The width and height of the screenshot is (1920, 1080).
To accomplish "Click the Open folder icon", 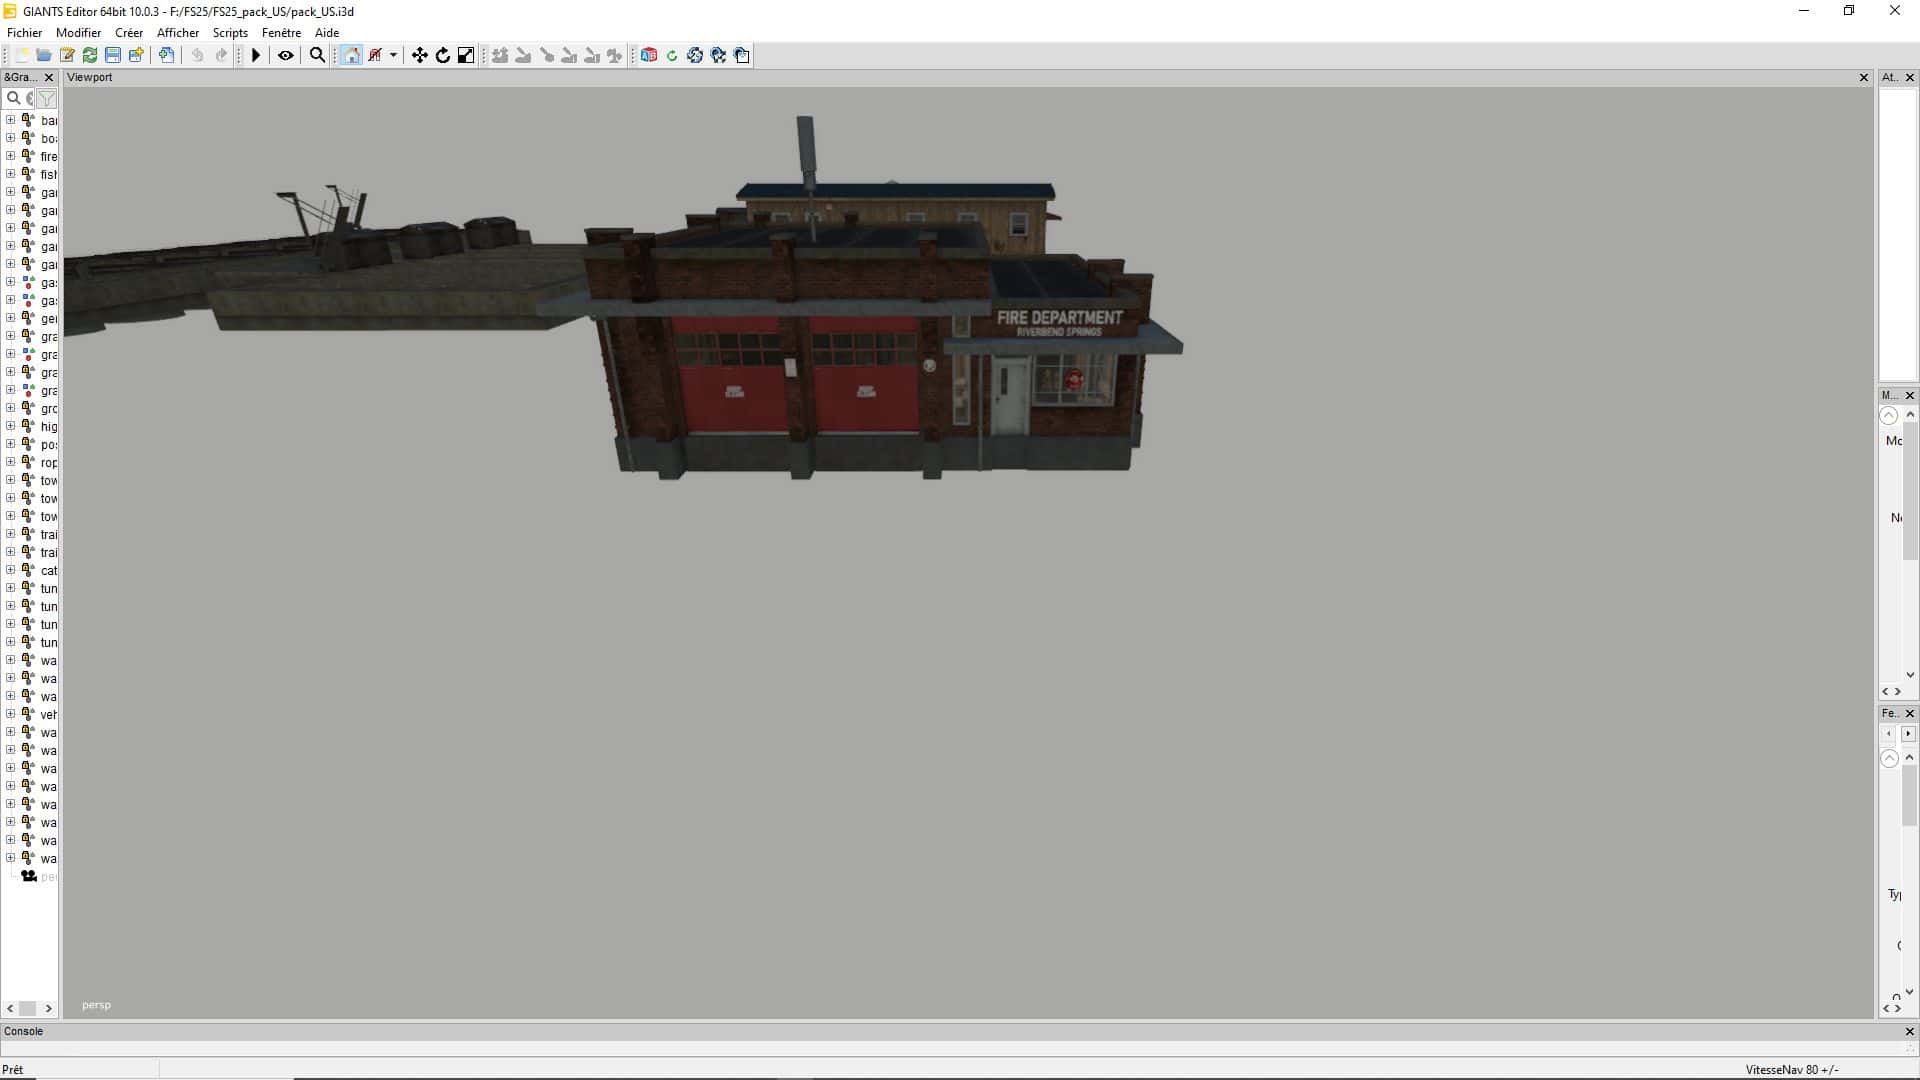I will point(44,55).
